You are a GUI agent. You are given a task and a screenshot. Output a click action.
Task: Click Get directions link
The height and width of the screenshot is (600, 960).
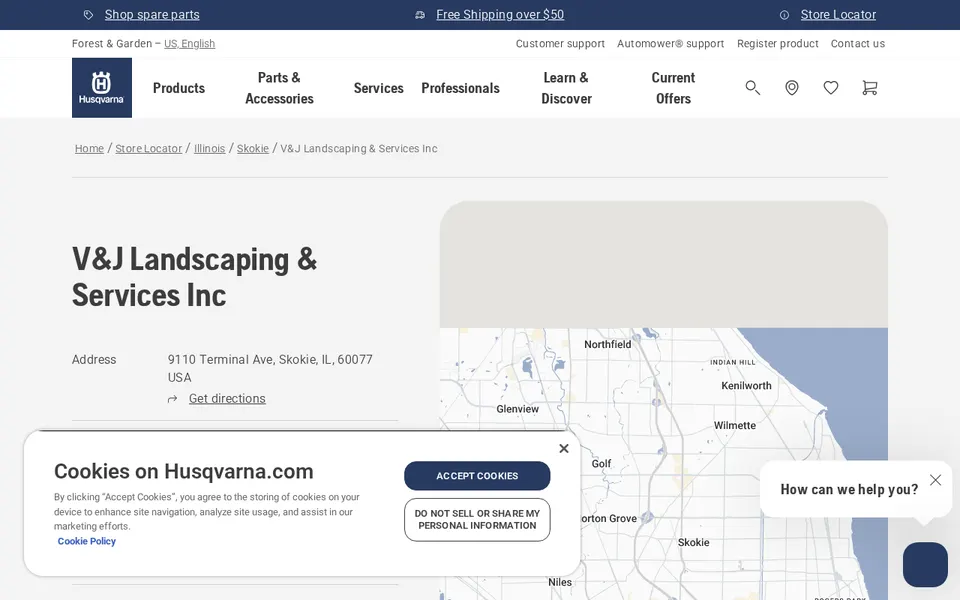[227, 399]
